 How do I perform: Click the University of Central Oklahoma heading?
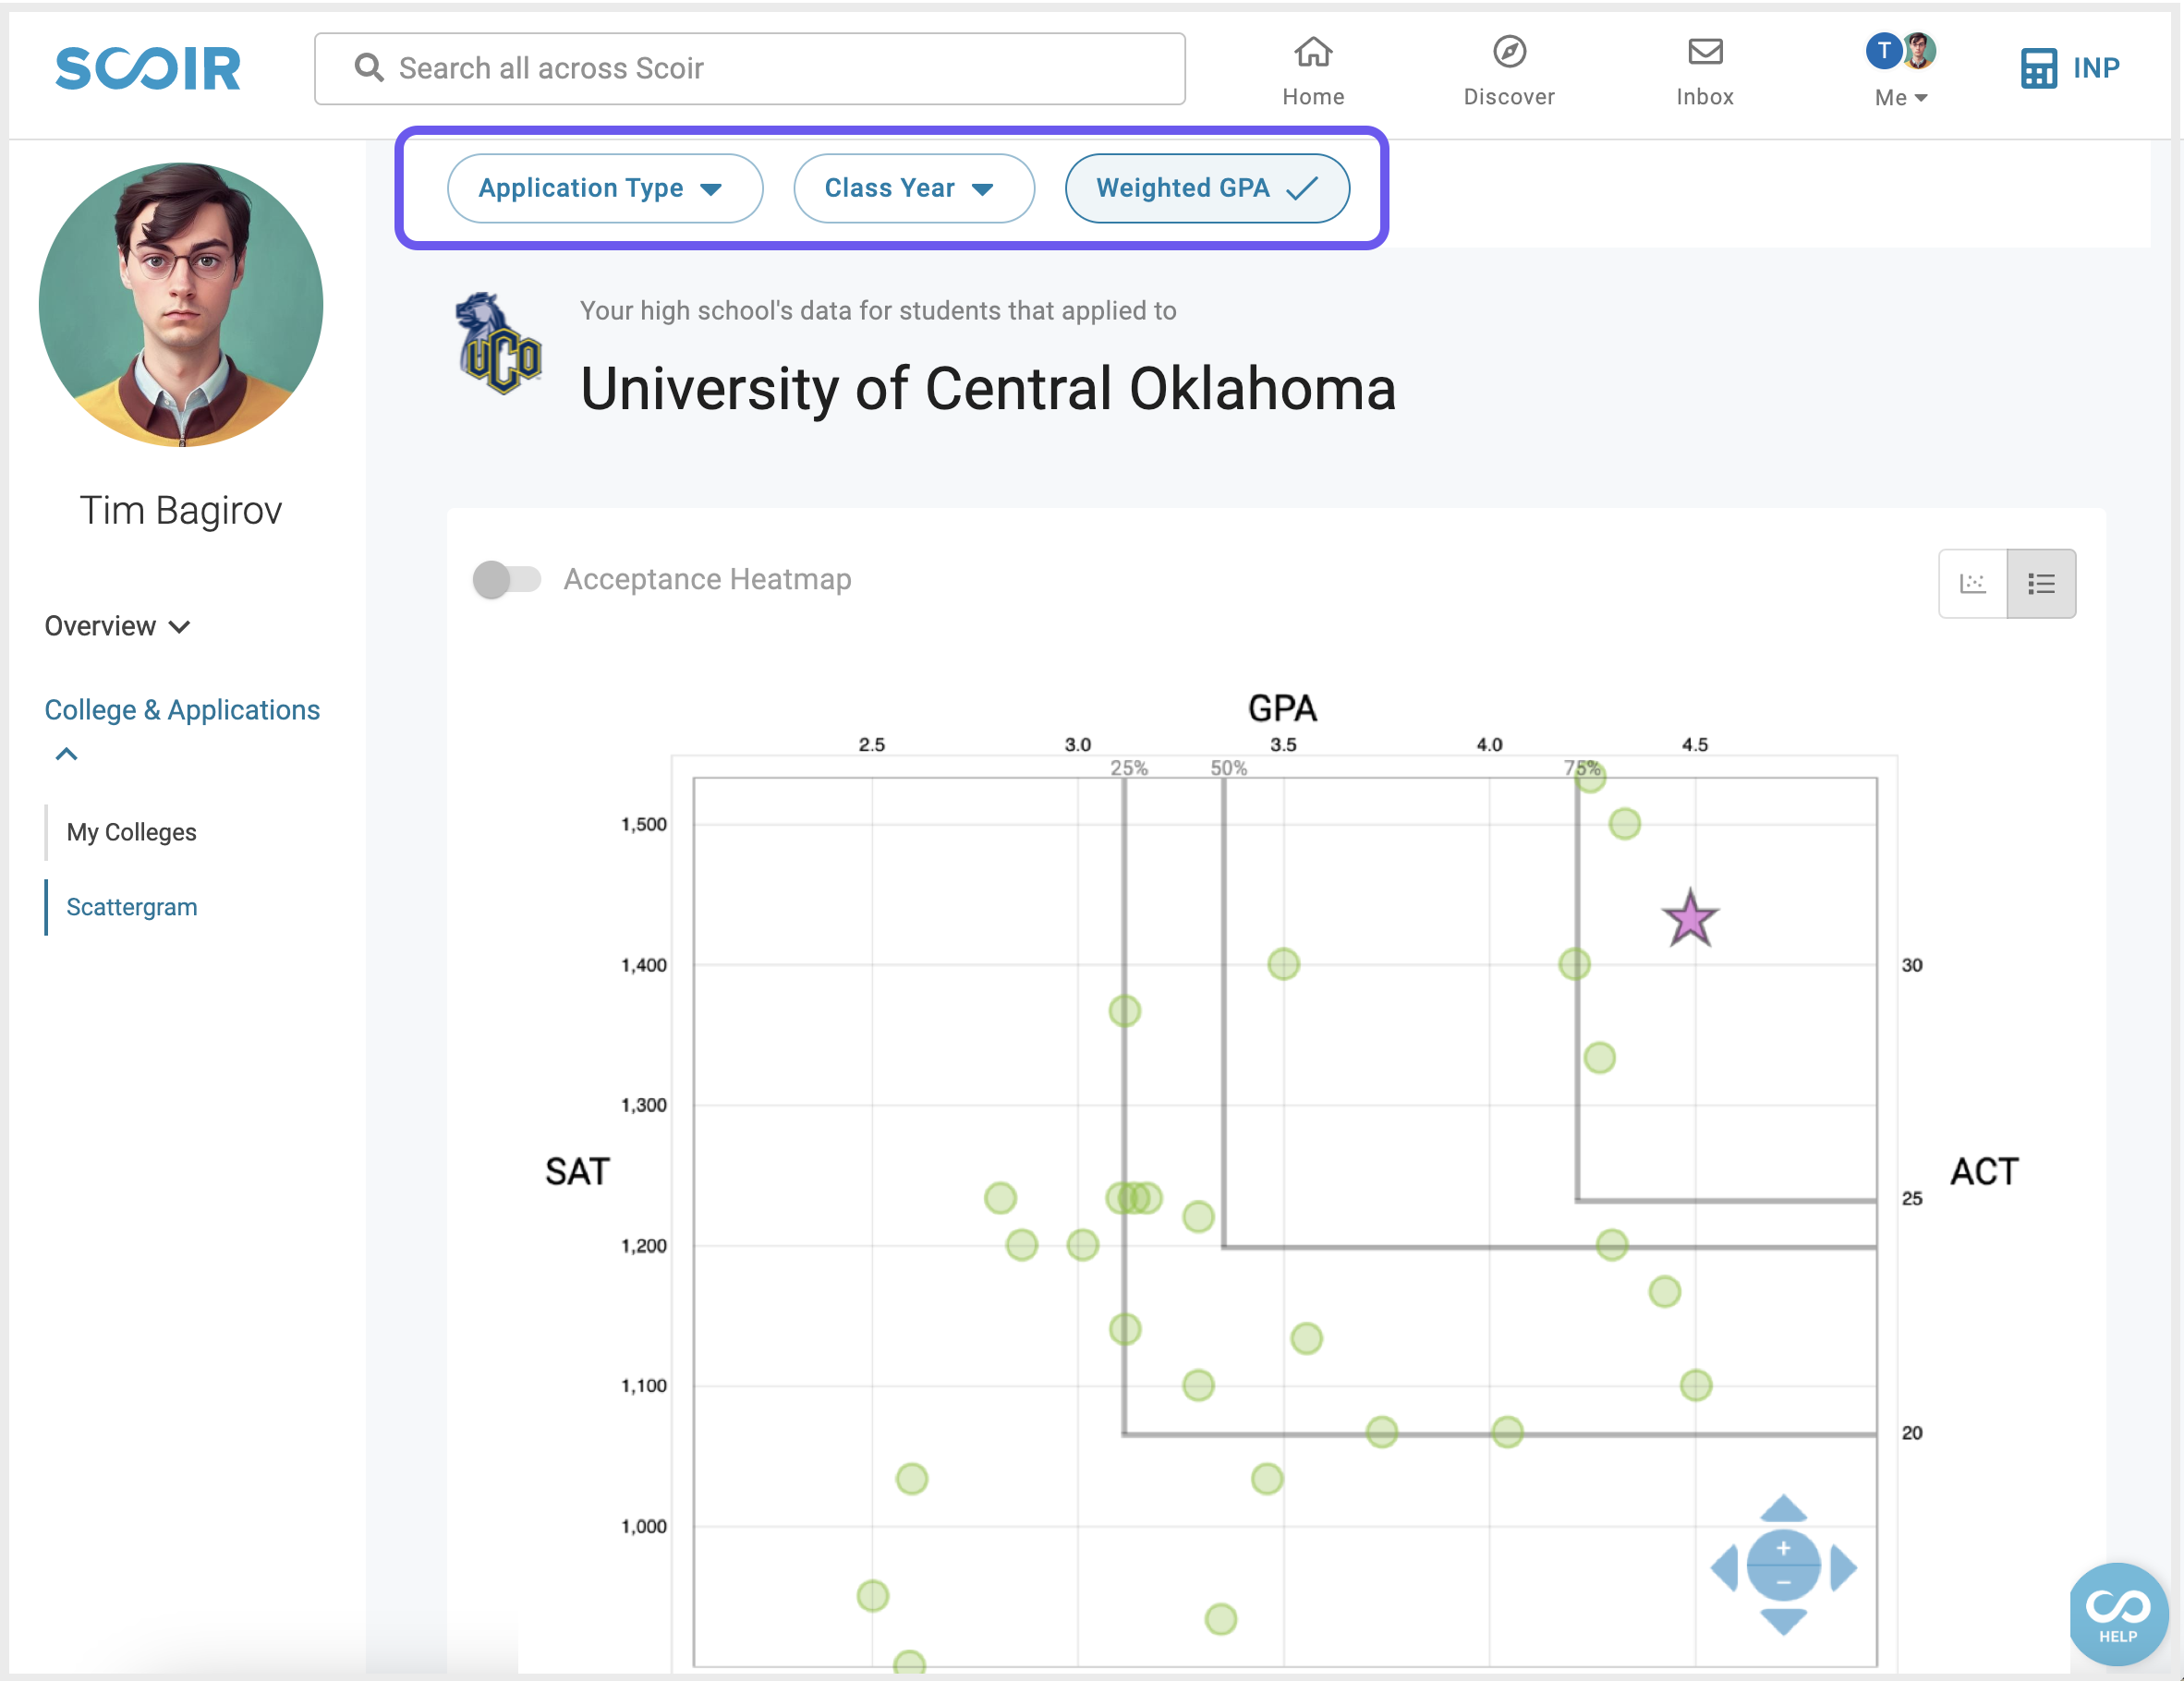pyautogui.click(x=988, y=388)
